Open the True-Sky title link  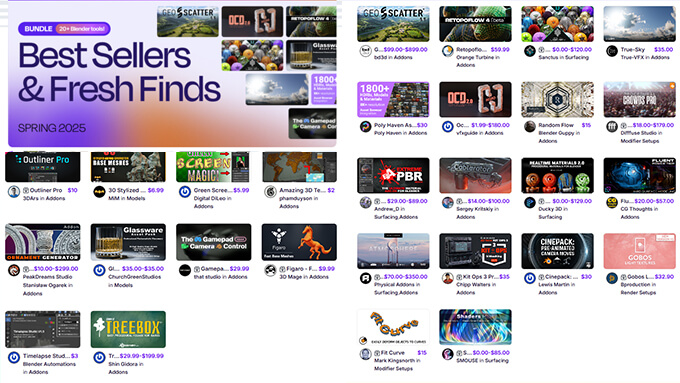tap(633, 49)
